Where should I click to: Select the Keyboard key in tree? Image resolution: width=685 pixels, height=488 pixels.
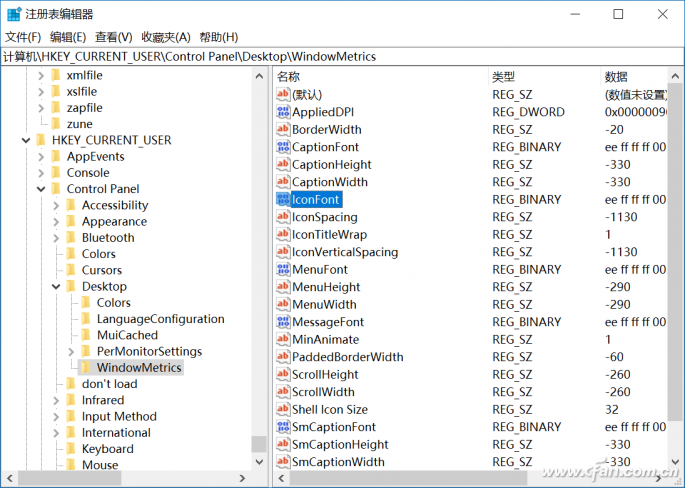point(107,449)
